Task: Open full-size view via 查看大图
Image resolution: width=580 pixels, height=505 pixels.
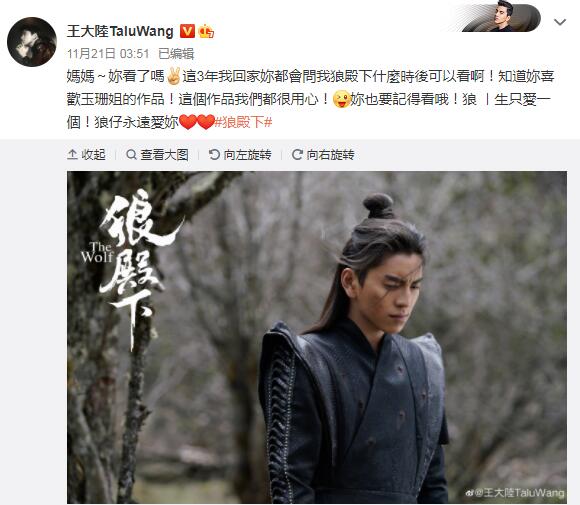Action: point(157,155)
